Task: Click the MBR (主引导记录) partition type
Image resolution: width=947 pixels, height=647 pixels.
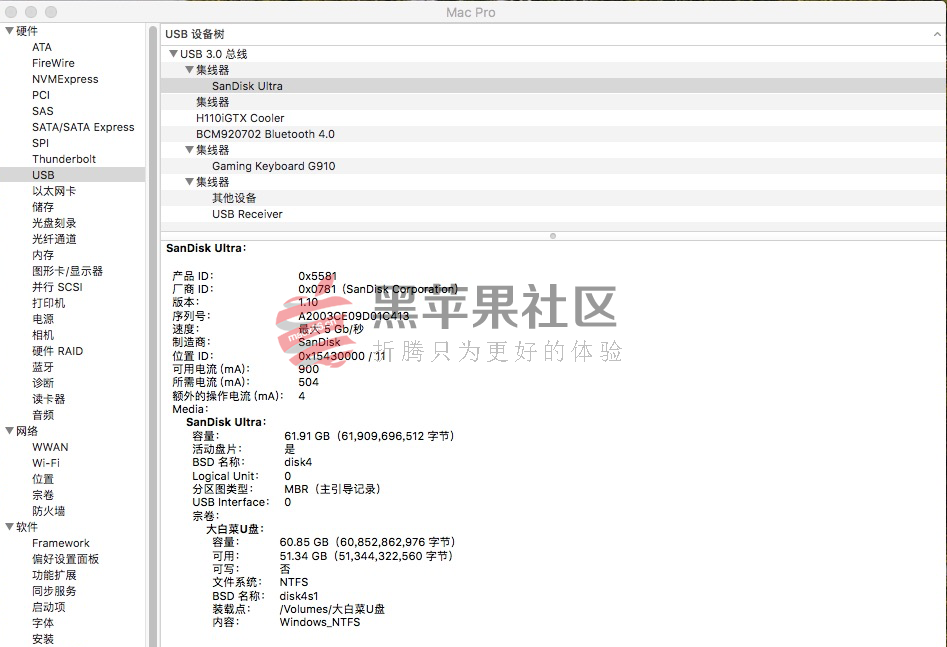Action: (332, 489)
